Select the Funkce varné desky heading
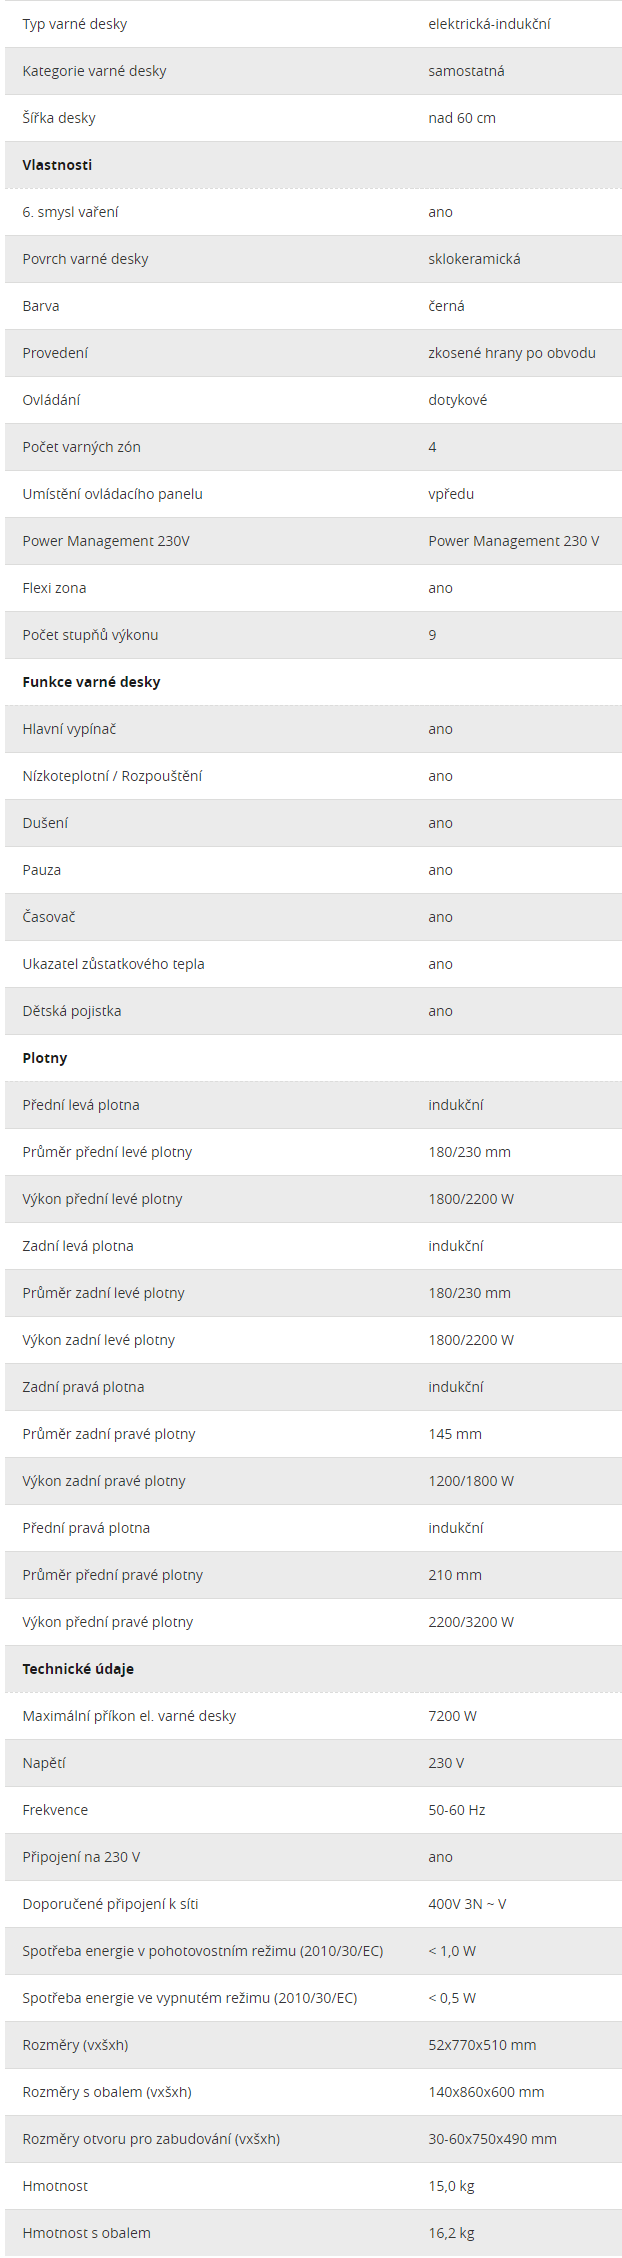 tap(91, 682)
